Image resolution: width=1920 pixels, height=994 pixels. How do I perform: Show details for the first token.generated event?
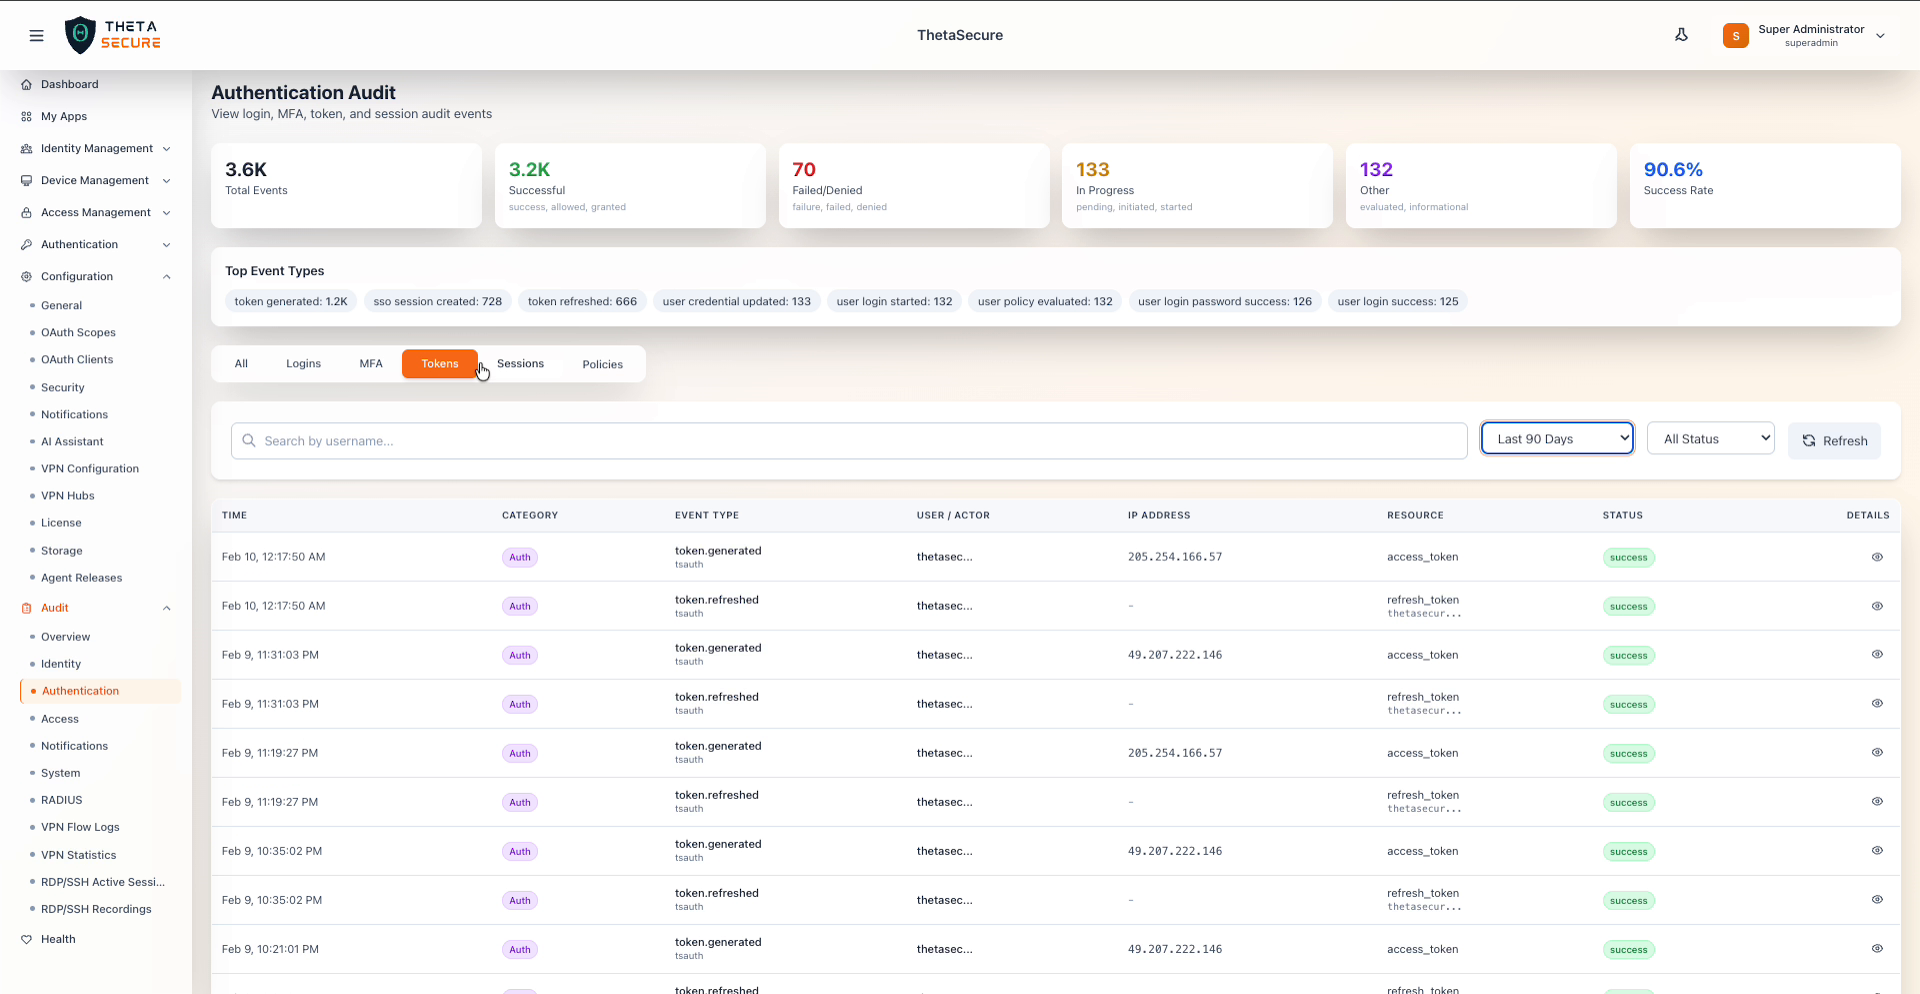pyautogui.click(x=1878, y=557)
